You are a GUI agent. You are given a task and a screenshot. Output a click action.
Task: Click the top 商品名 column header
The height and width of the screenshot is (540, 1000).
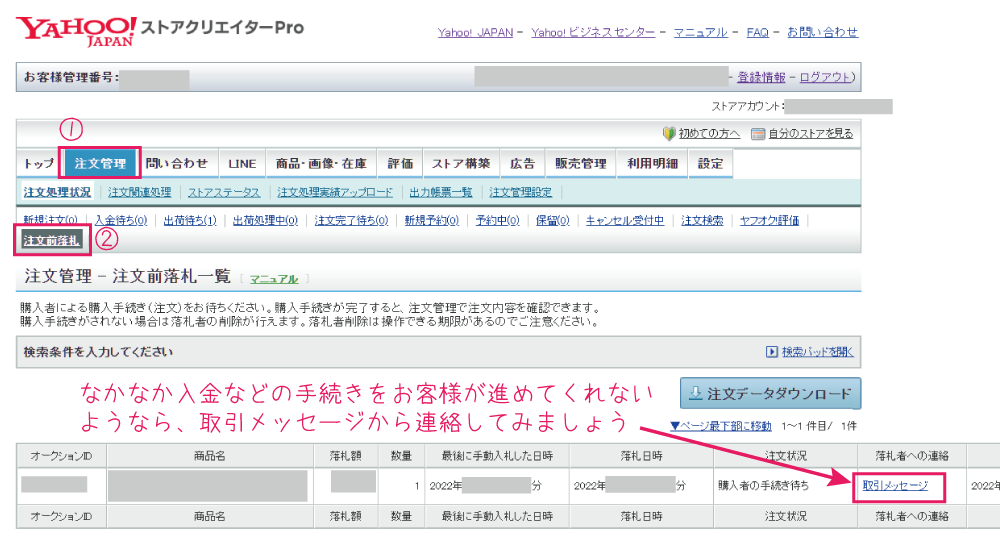click(210, 456)
